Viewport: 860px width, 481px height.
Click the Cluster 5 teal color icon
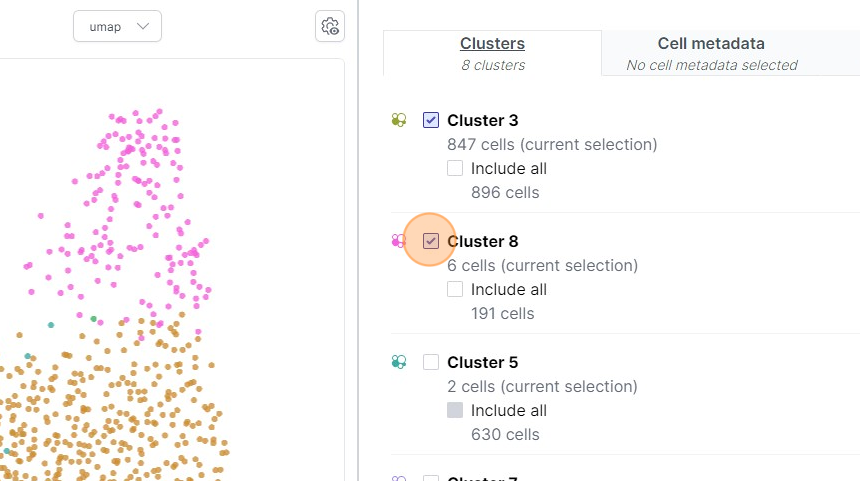pos(399,362)
